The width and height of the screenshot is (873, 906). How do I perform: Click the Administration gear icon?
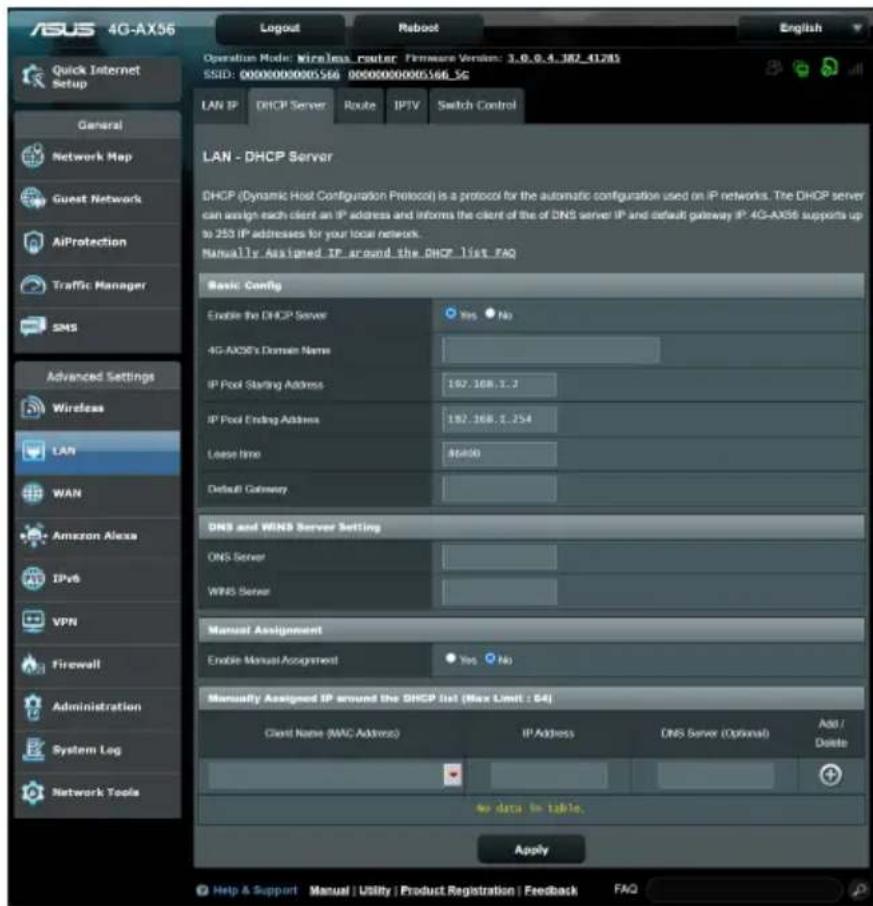(33, 707)
